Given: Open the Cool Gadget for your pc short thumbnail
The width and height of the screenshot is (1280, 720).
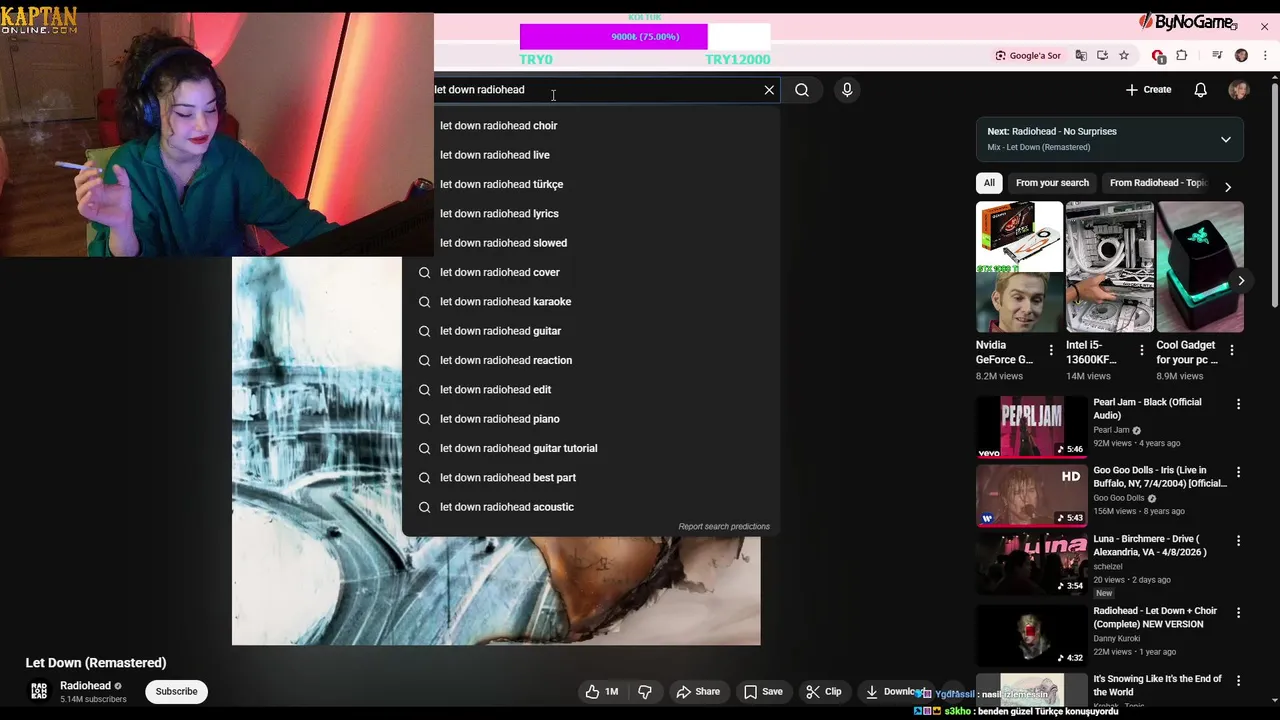Looking at the screenshot, I should (x=1200, y=267).
